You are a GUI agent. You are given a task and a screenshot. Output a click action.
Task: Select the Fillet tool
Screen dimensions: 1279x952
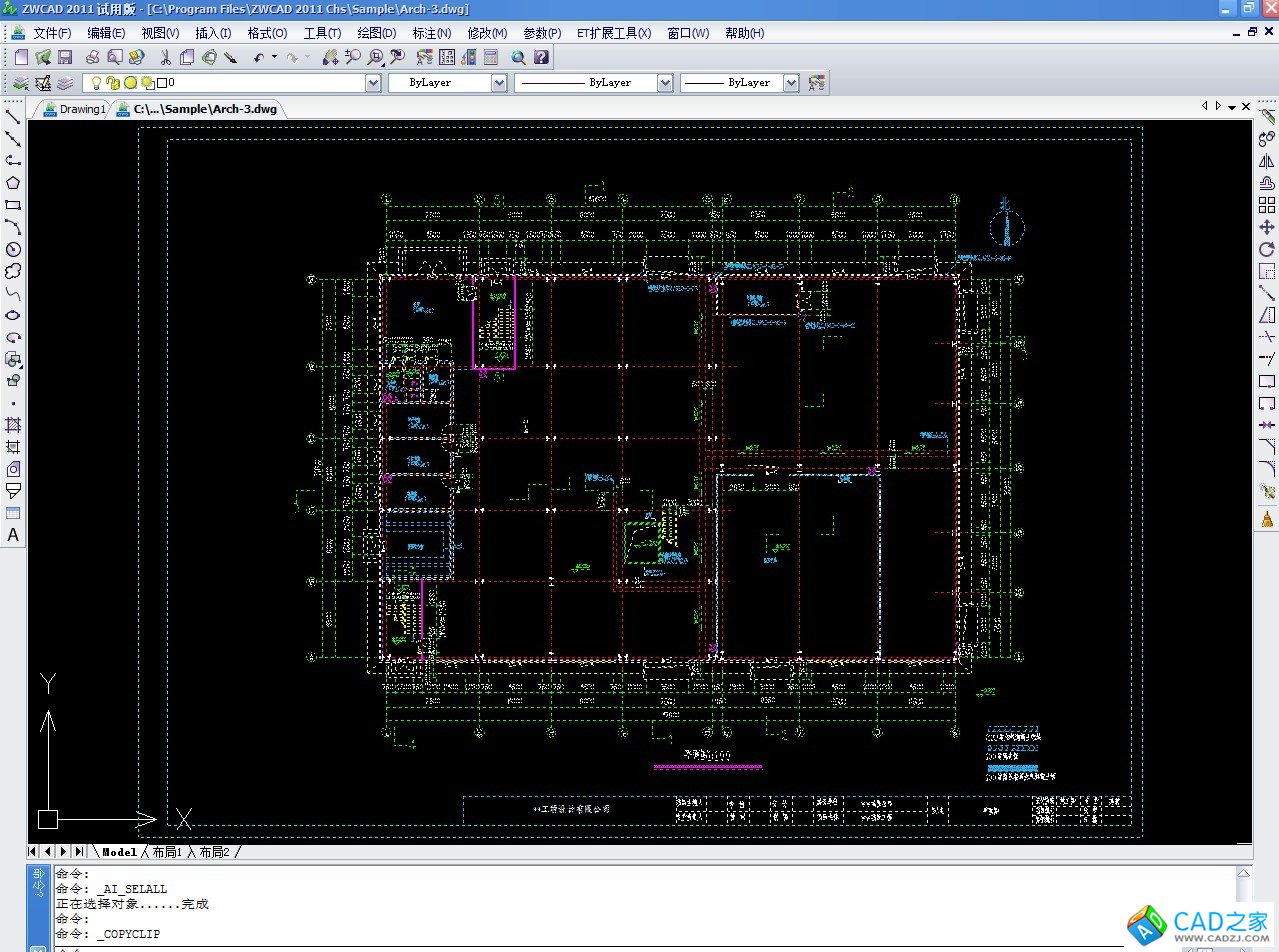[1267, 469]
